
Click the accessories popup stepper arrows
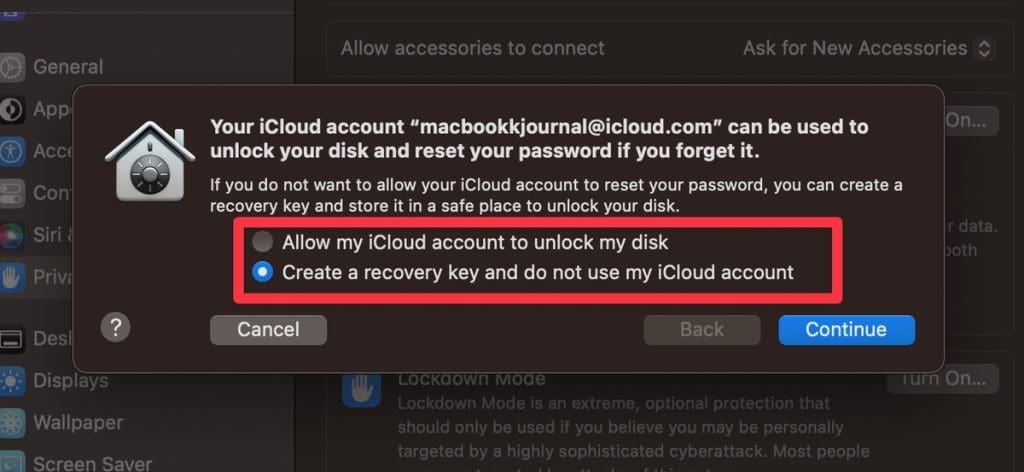click(984, 48)
